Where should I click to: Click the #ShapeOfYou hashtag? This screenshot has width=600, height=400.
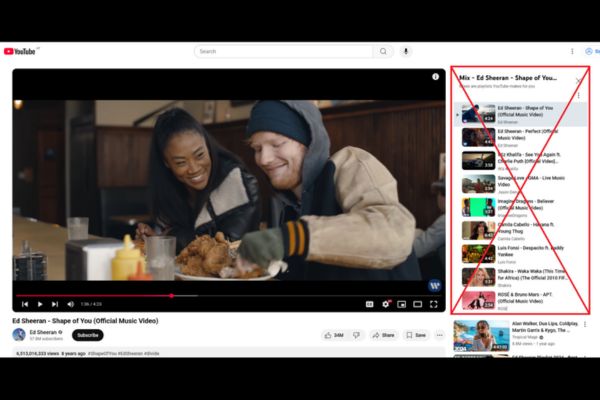[x=102, y=354]
